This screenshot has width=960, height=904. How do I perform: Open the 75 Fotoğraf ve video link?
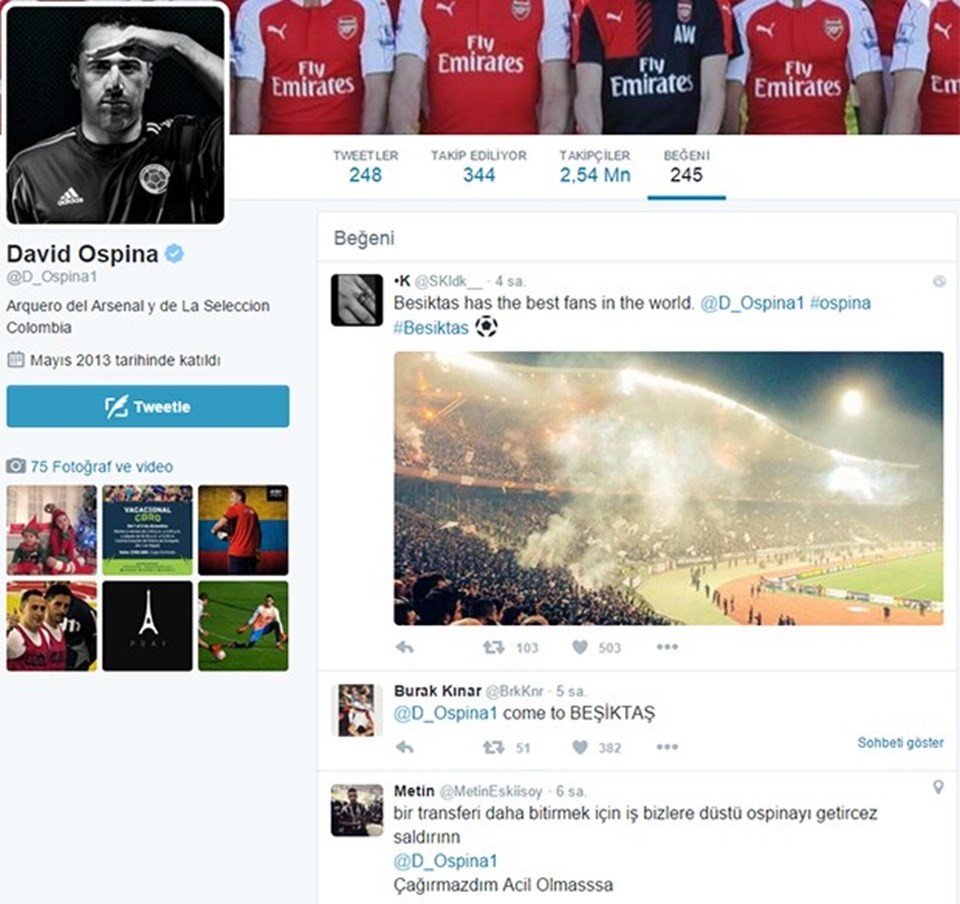point(101,466)
